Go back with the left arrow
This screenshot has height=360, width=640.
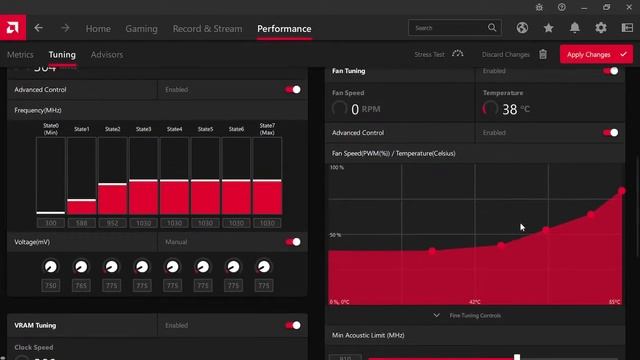[38, 28]
